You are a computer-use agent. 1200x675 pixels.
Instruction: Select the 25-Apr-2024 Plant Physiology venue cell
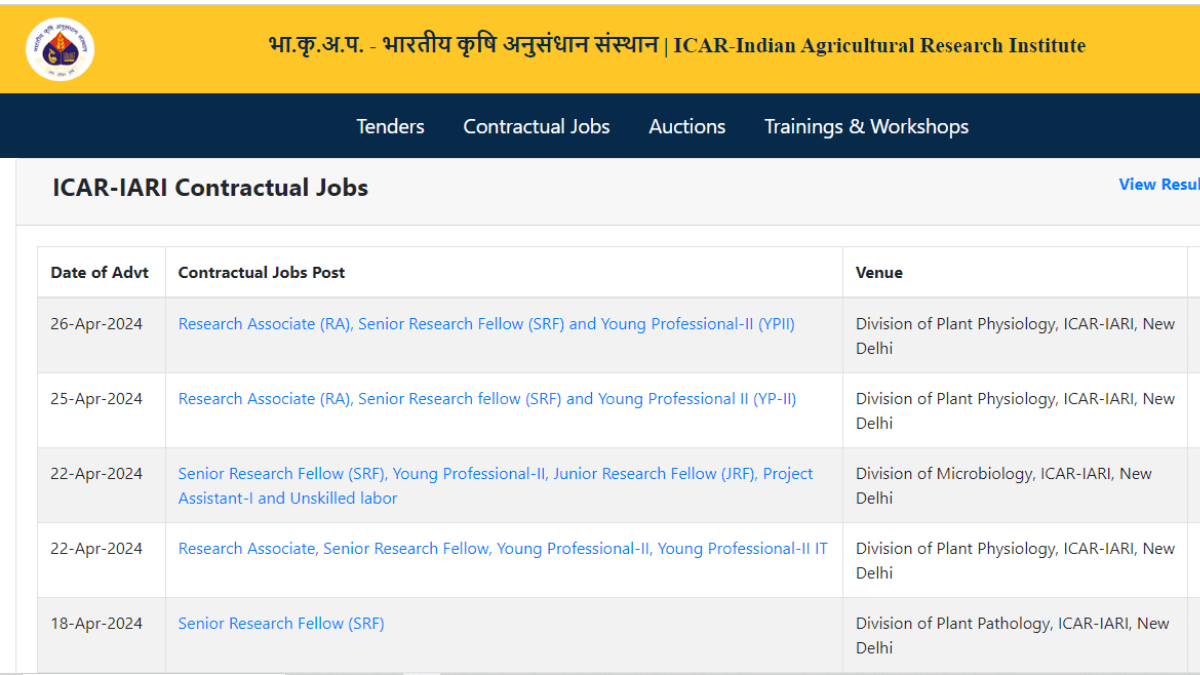click(1015, 411)
